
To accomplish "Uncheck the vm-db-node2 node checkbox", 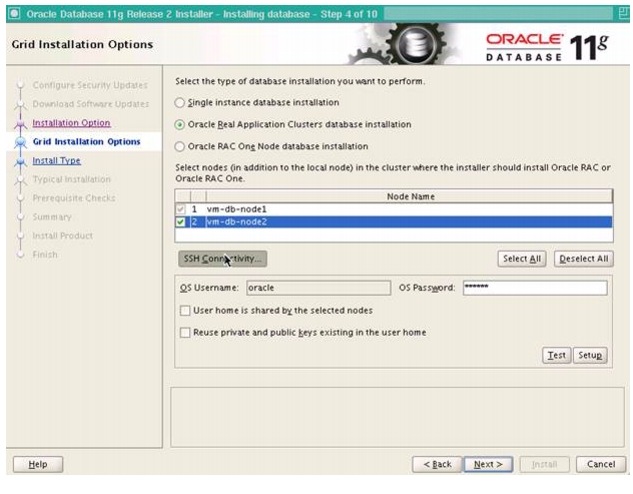I will pyautogui.click(x=180, y=222).
